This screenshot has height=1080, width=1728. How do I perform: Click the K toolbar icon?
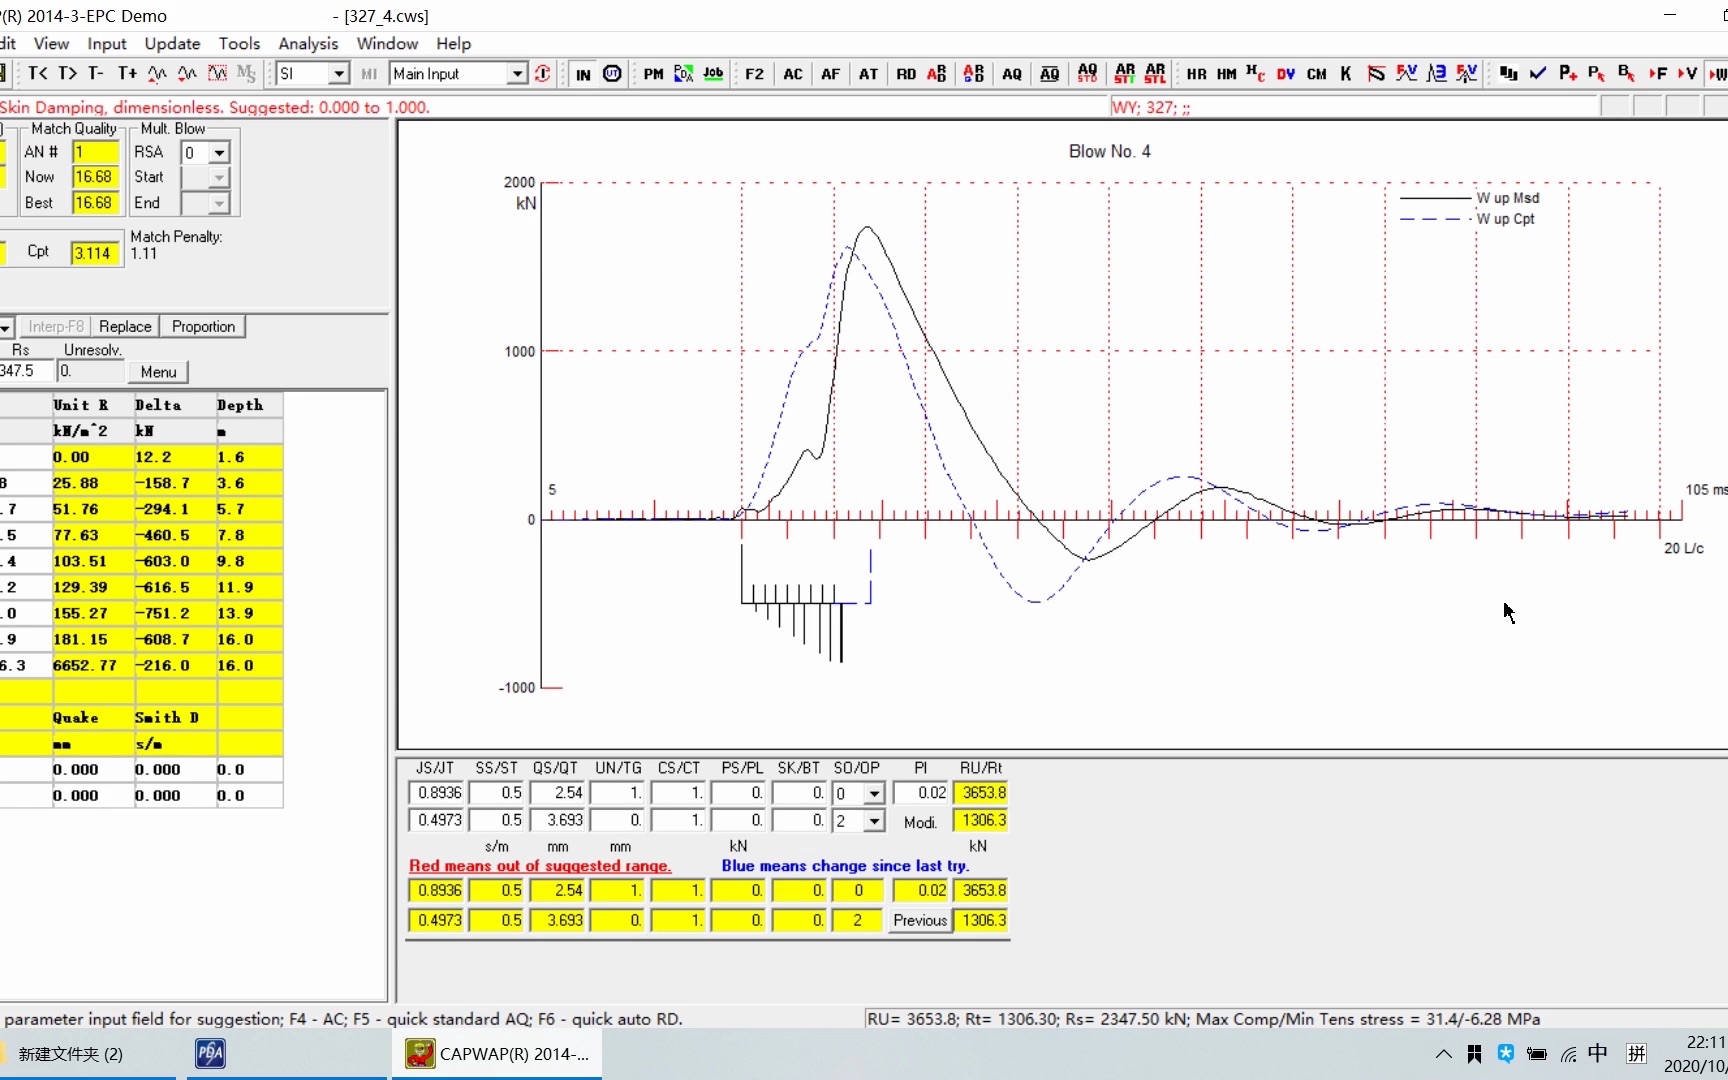point(1346,74)
